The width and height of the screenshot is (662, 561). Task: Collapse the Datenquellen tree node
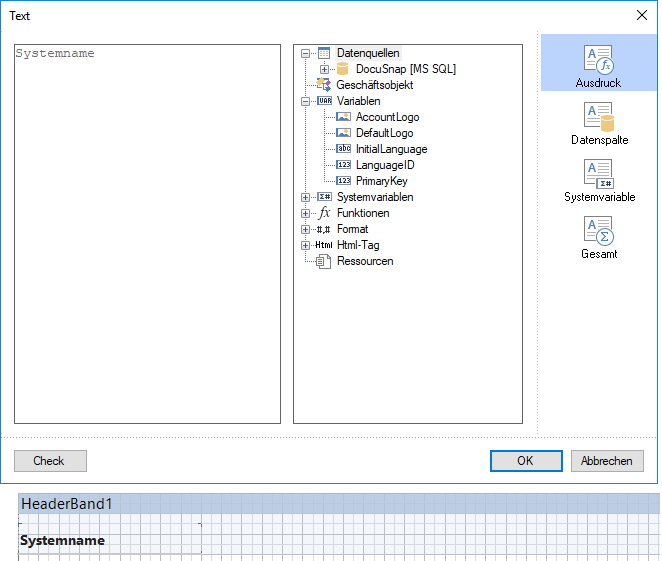pyautogui.click(x=305, y=53)
